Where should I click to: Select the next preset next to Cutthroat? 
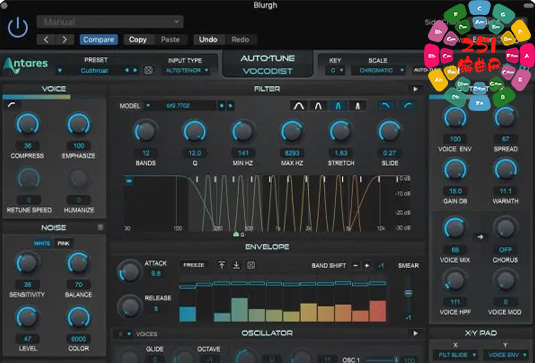(x=135, y=70)
